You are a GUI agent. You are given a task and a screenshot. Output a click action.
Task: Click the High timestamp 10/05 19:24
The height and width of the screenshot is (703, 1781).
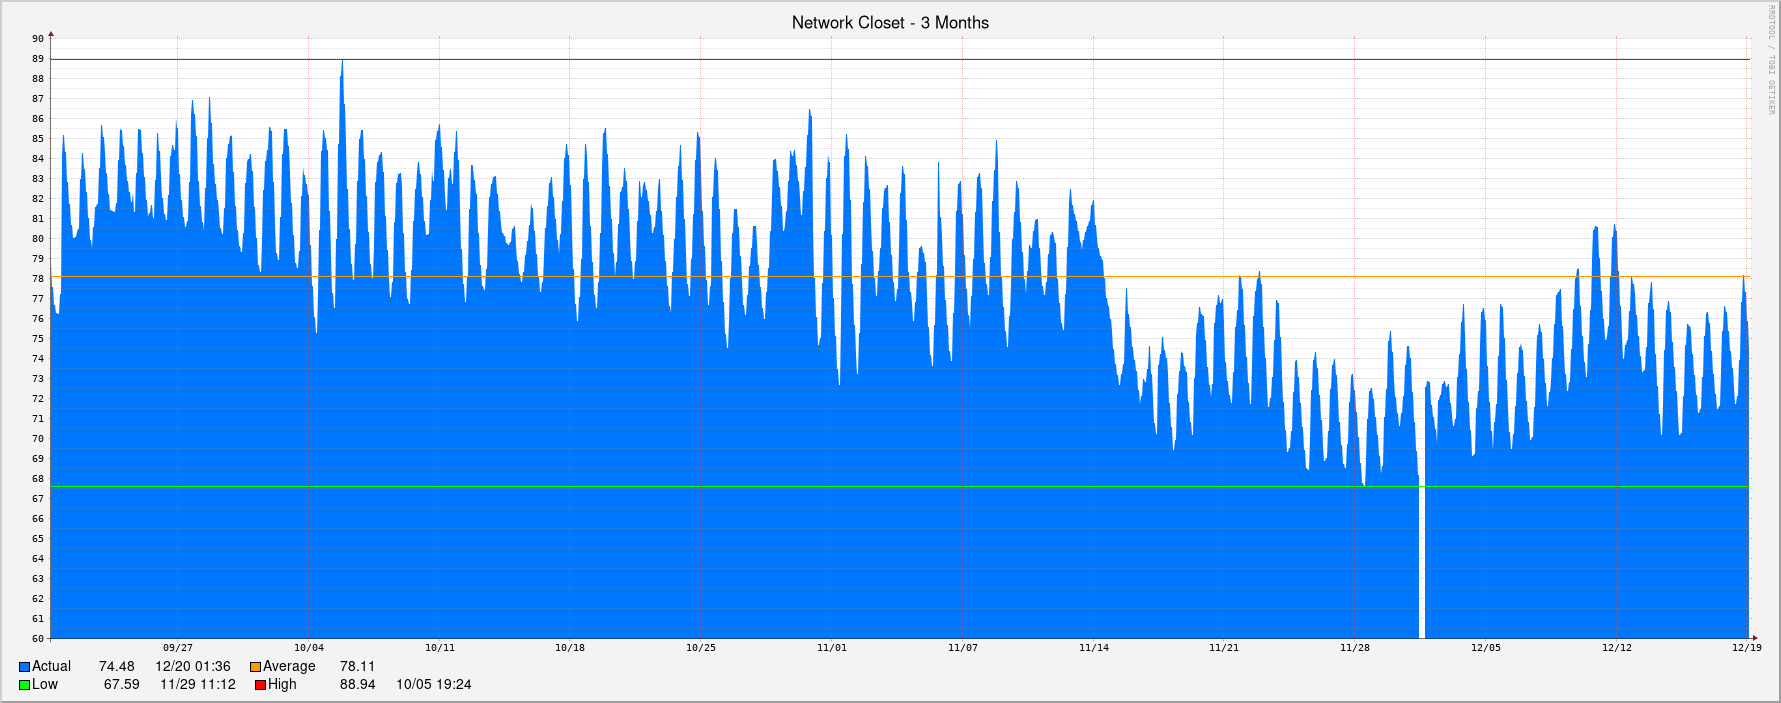point(433,685)
